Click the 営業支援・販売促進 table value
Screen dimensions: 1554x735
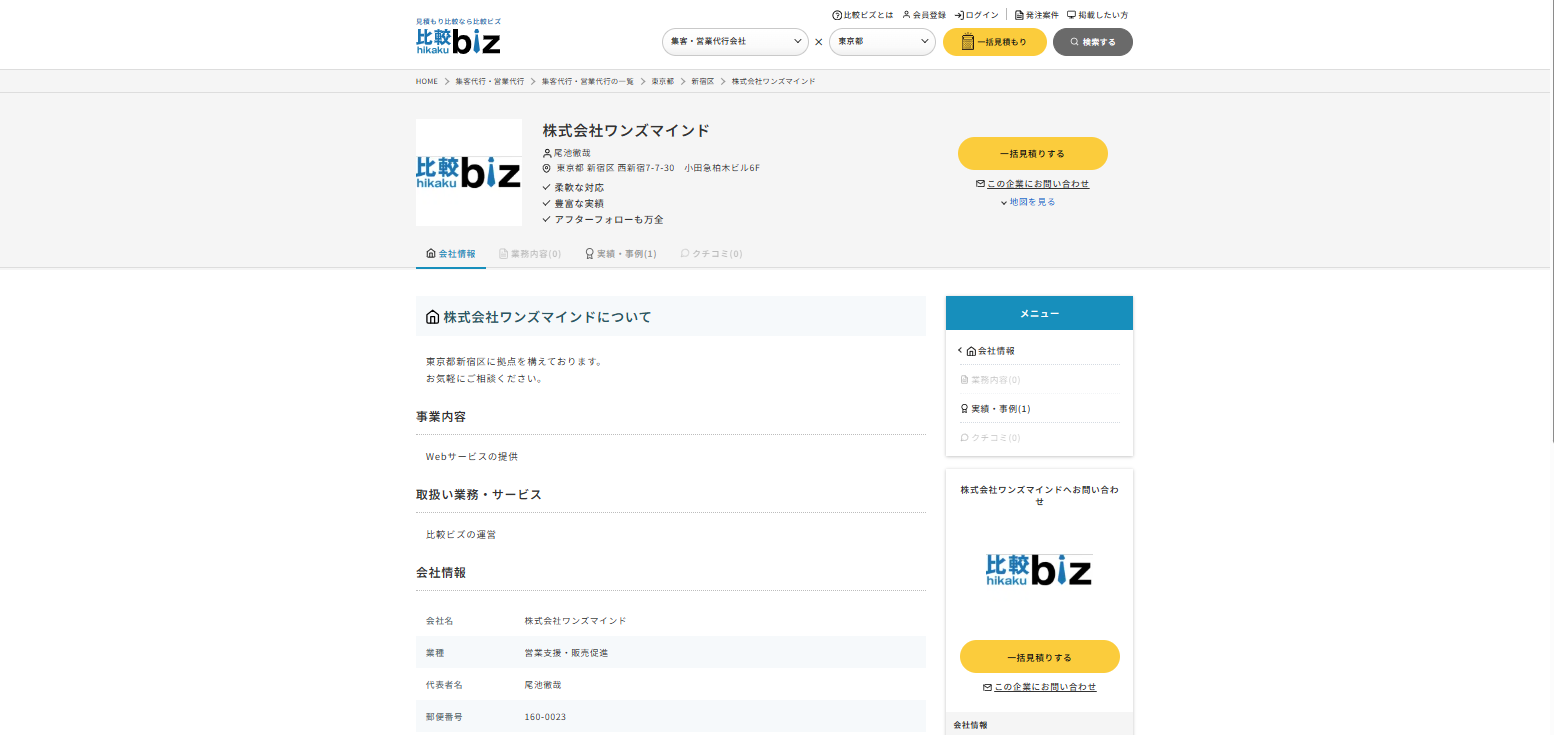tap(566, 653)
